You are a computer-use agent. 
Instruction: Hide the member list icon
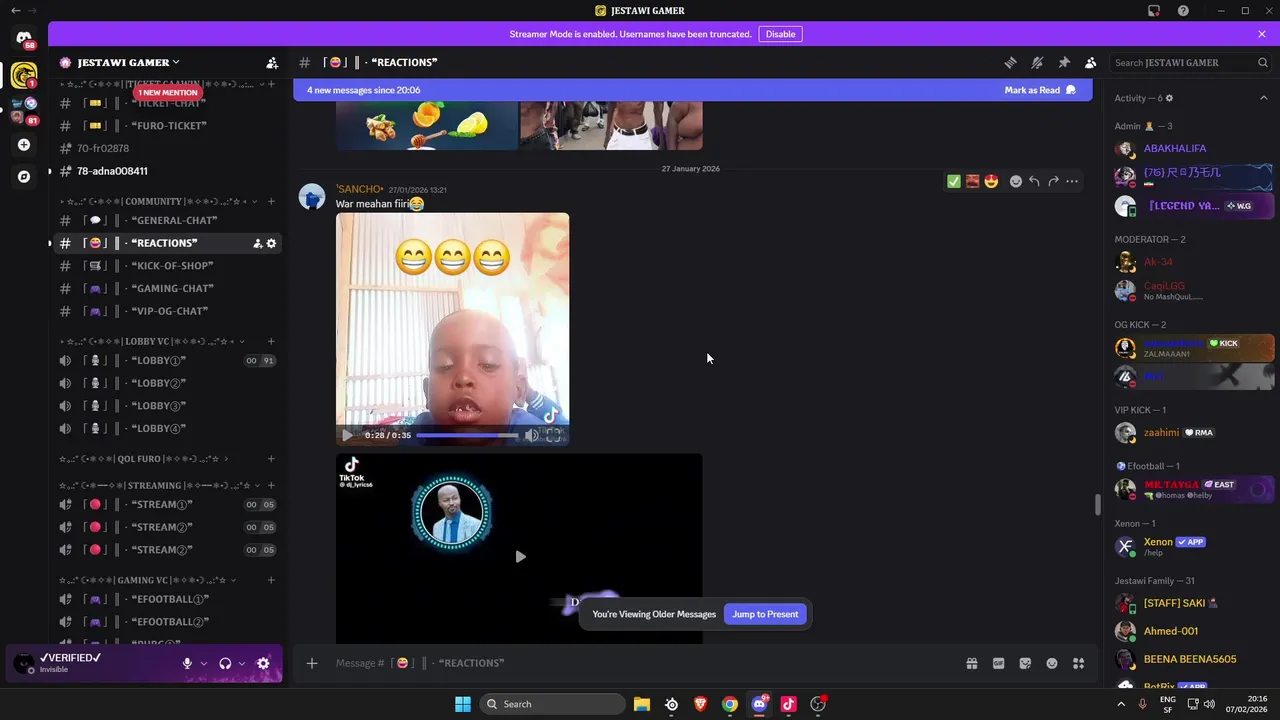(1091, 62)
